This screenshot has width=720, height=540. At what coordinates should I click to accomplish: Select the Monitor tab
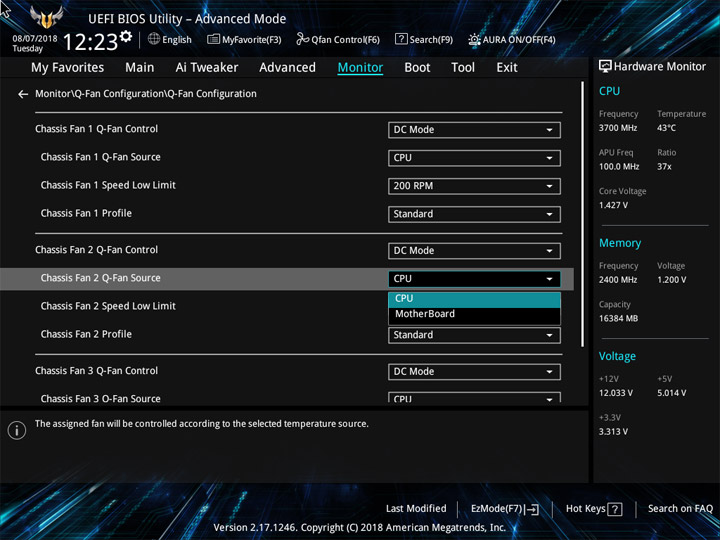[360, 68]
